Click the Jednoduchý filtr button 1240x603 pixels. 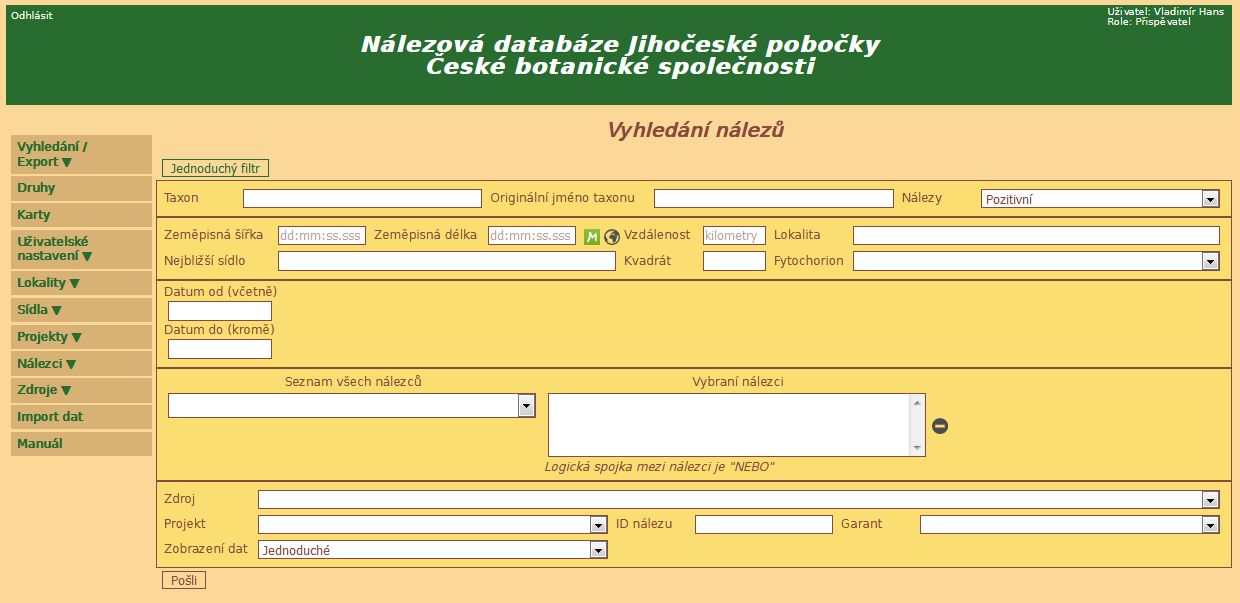pos(215,168)
